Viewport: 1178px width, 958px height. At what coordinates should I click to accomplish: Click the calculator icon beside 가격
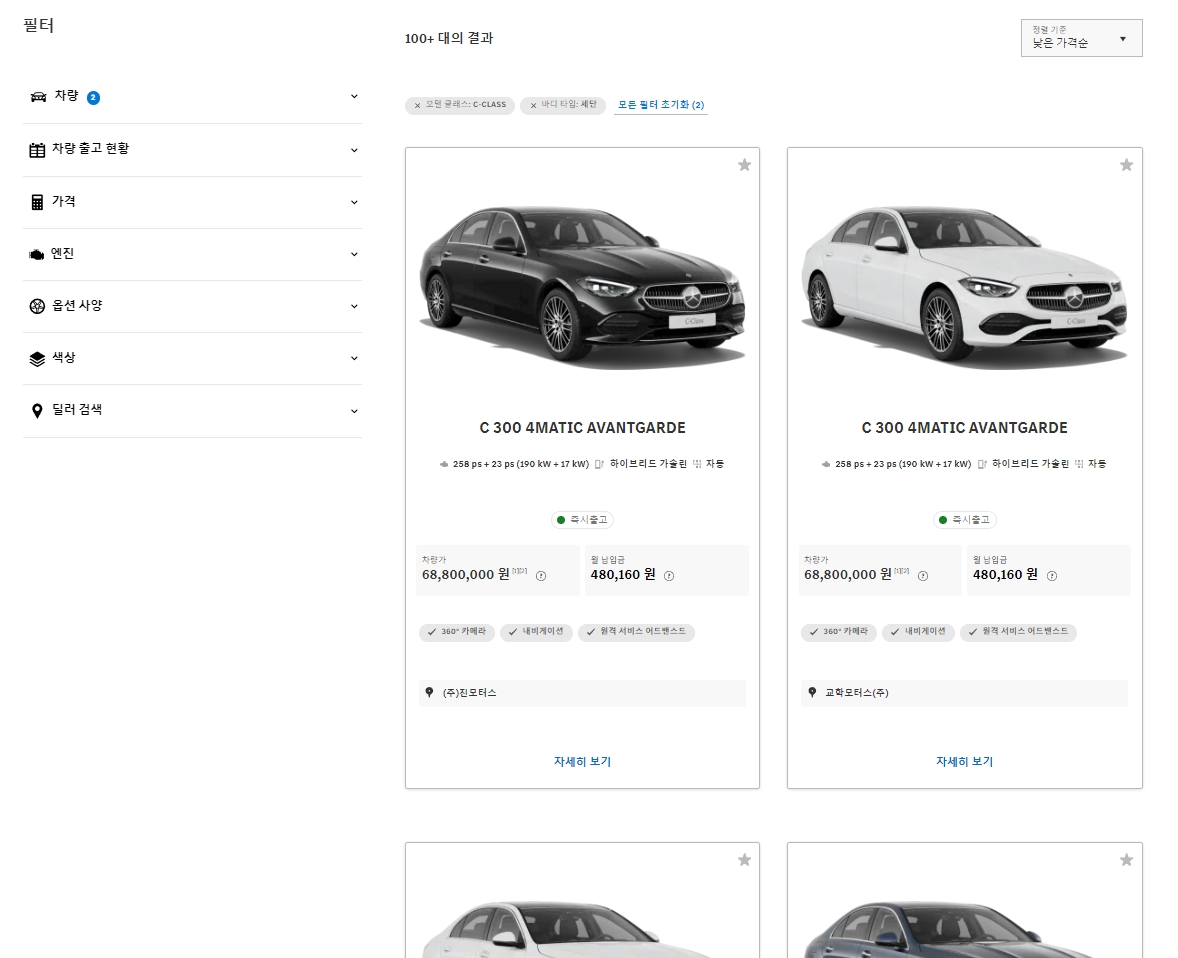pos(37,202)
